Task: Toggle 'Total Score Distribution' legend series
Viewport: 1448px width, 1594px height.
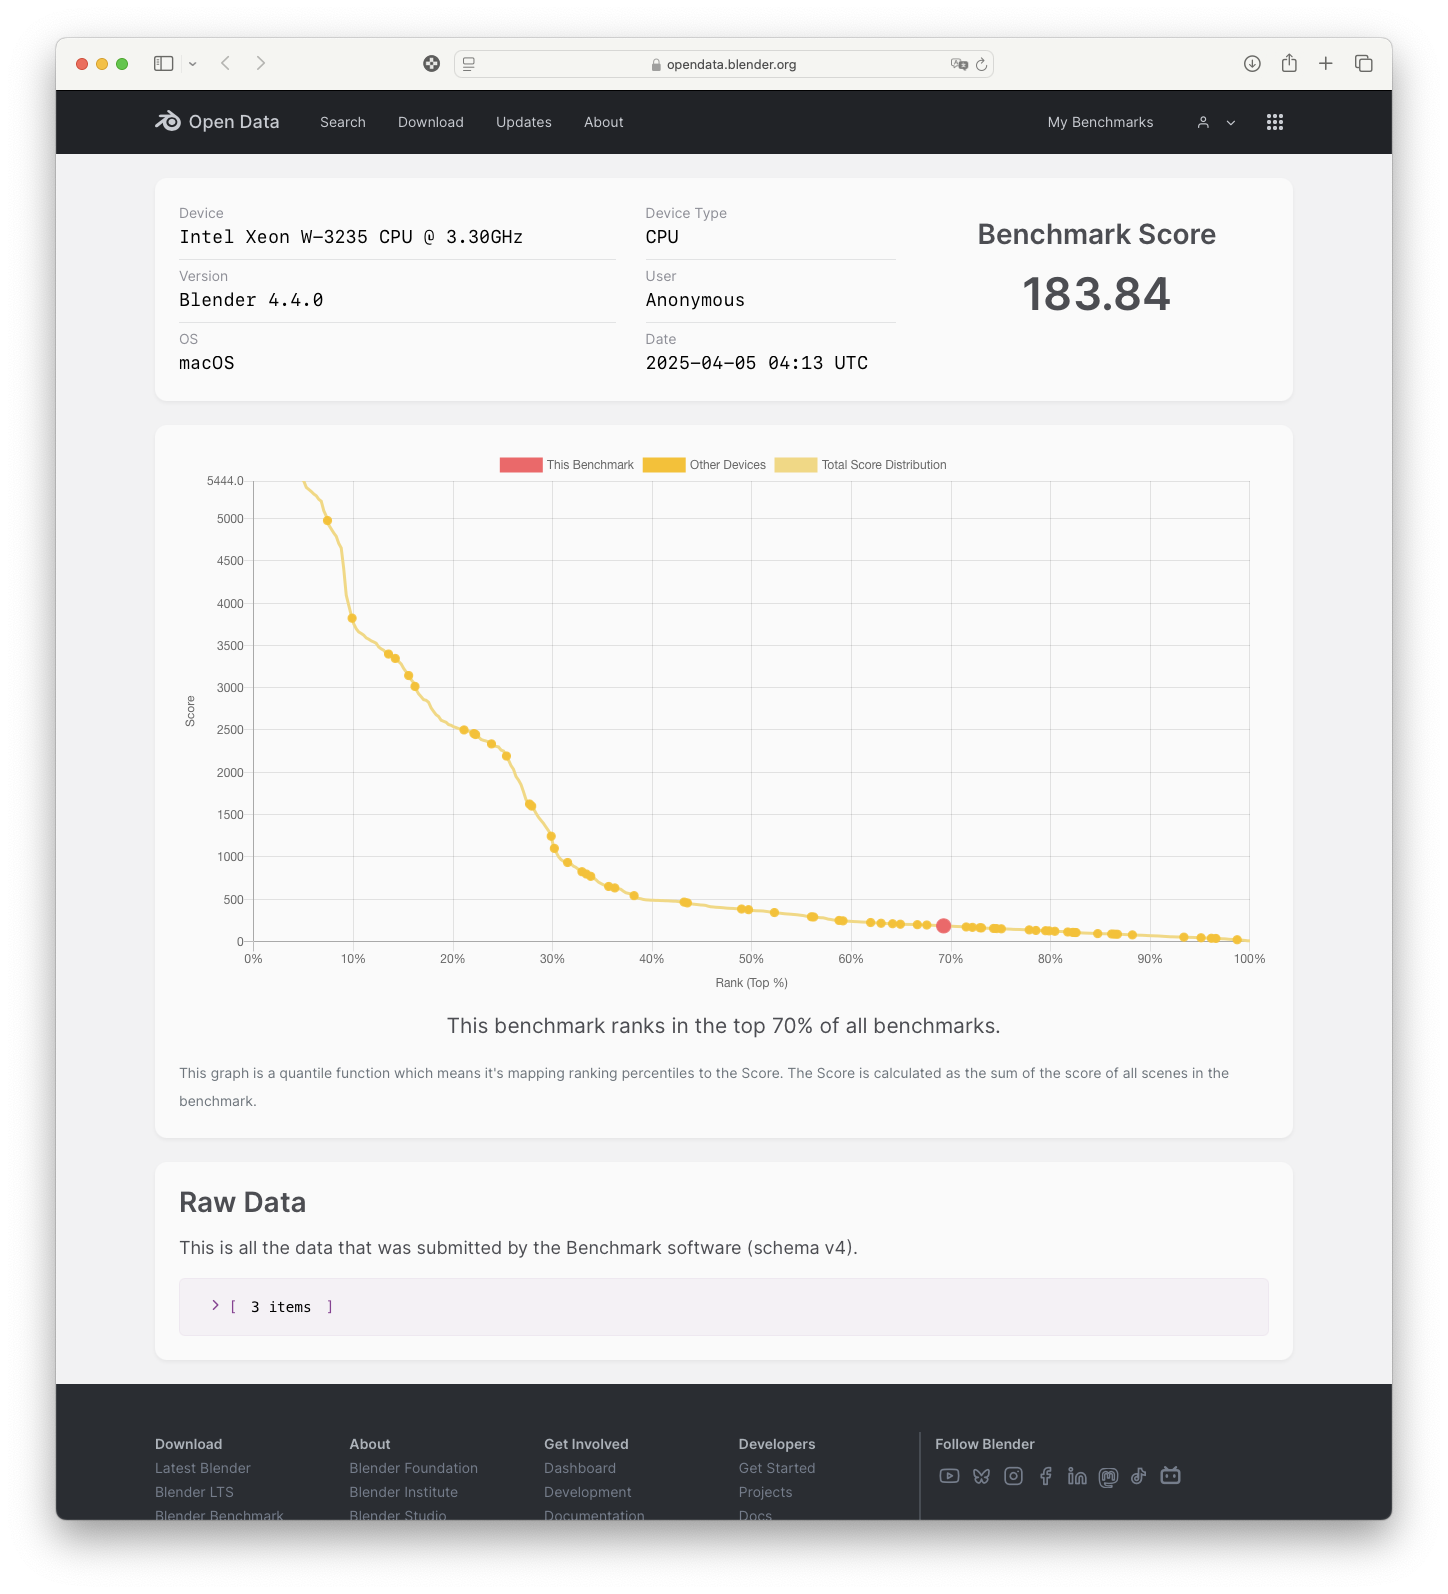Action: [x=860, y=465]
